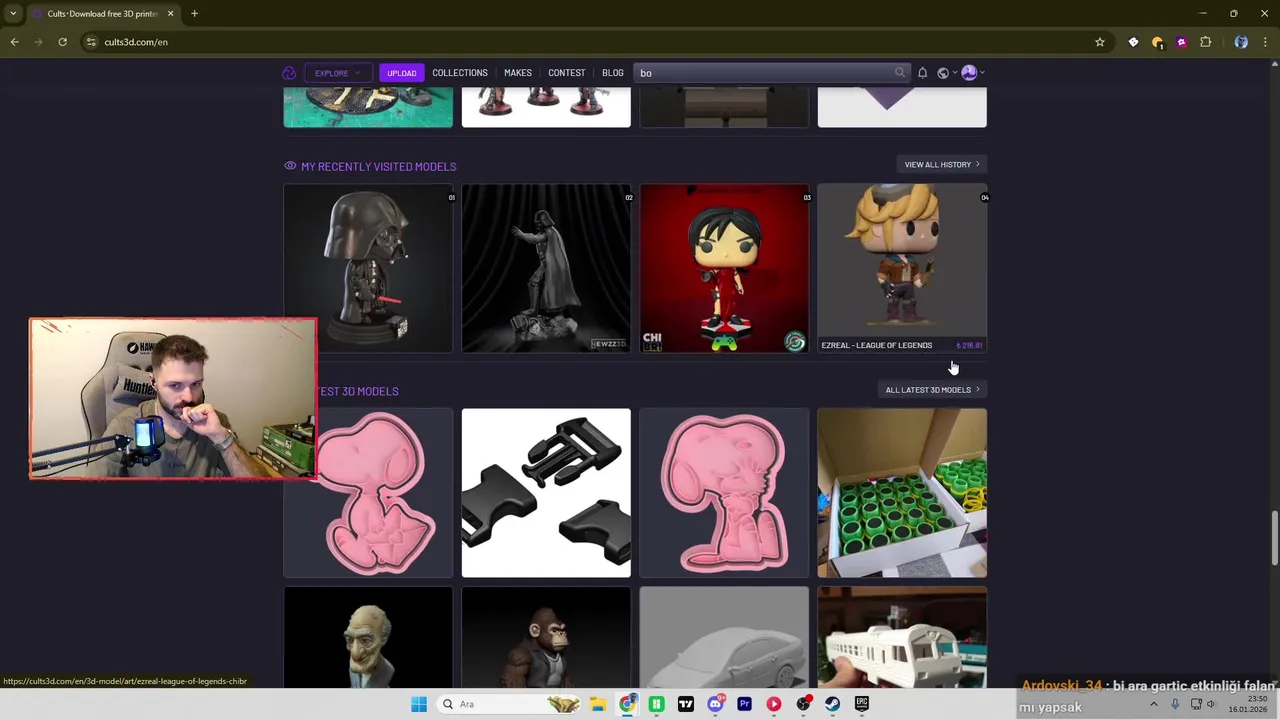Screen dimensions: 1280x720
Task: Click the white tag extension icon
Action: point(1133,42)
